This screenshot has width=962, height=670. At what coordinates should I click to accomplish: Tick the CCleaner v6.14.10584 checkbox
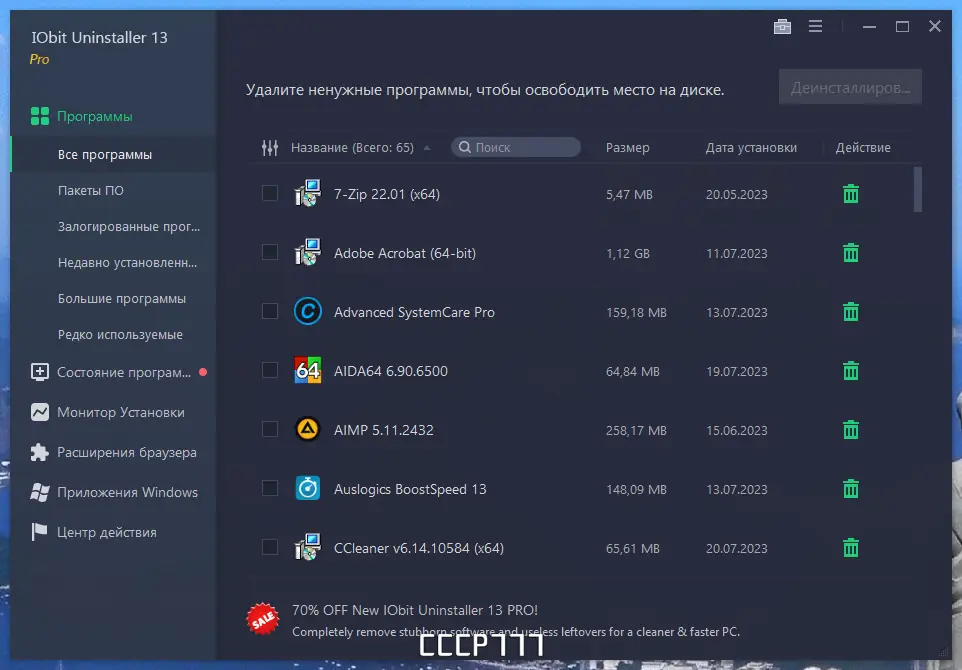[270, 547]
